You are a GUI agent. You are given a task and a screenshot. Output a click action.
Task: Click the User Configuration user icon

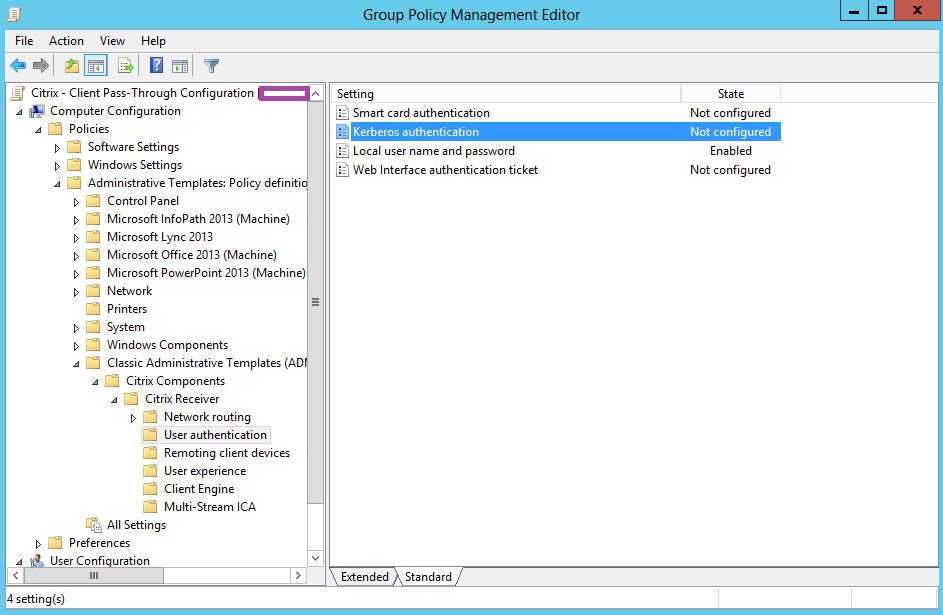(37, 561)
